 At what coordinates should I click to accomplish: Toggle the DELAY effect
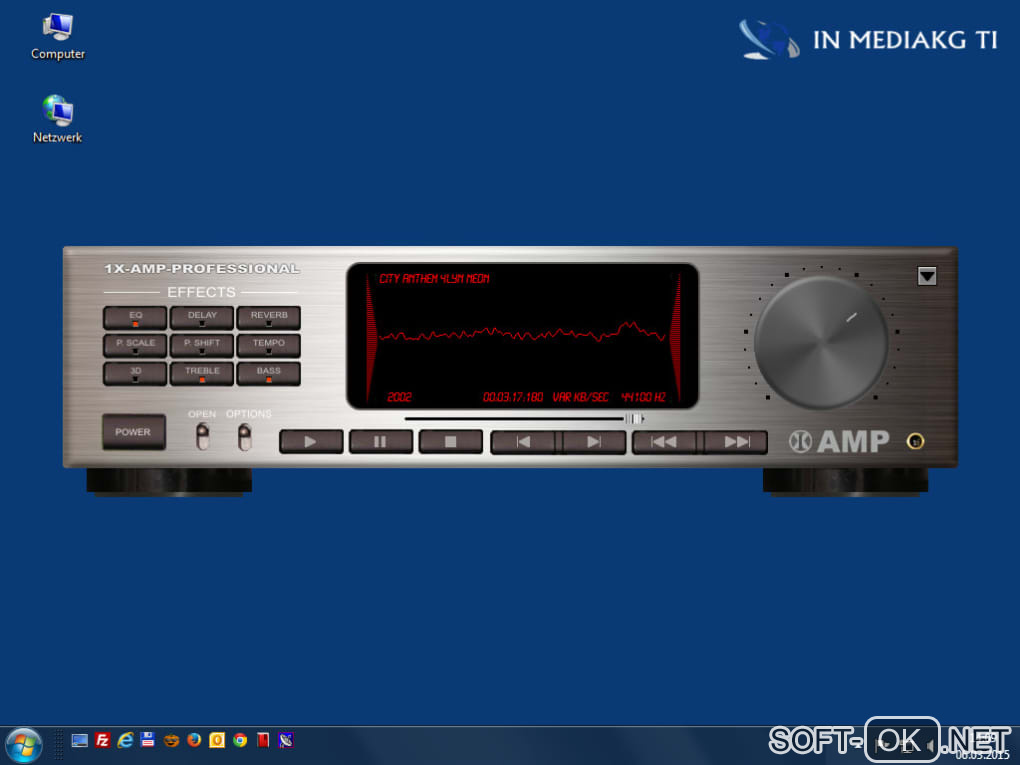[202, 318]
